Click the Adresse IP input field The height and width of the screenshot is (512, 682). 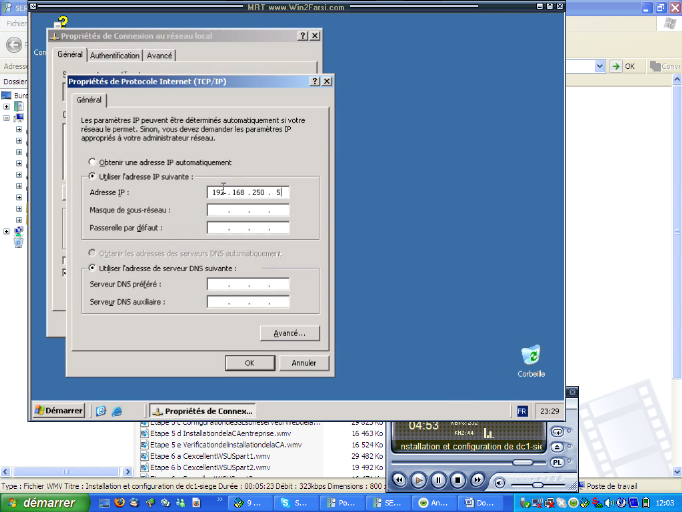click(x=248, y=192)
